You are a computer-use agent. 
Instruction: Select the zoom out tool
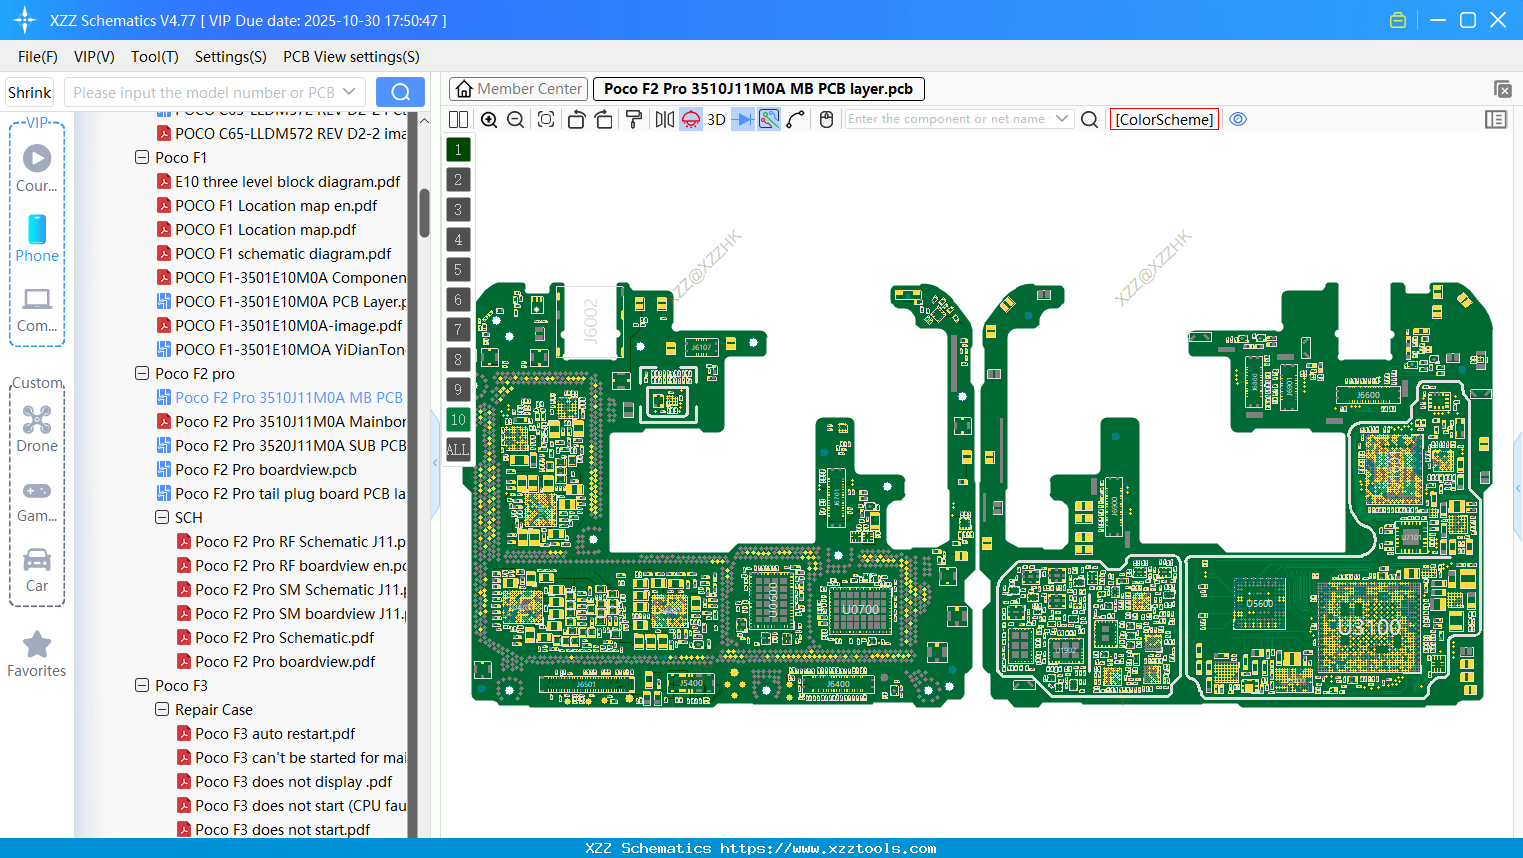pyautogui.click(x=514, y=119)
